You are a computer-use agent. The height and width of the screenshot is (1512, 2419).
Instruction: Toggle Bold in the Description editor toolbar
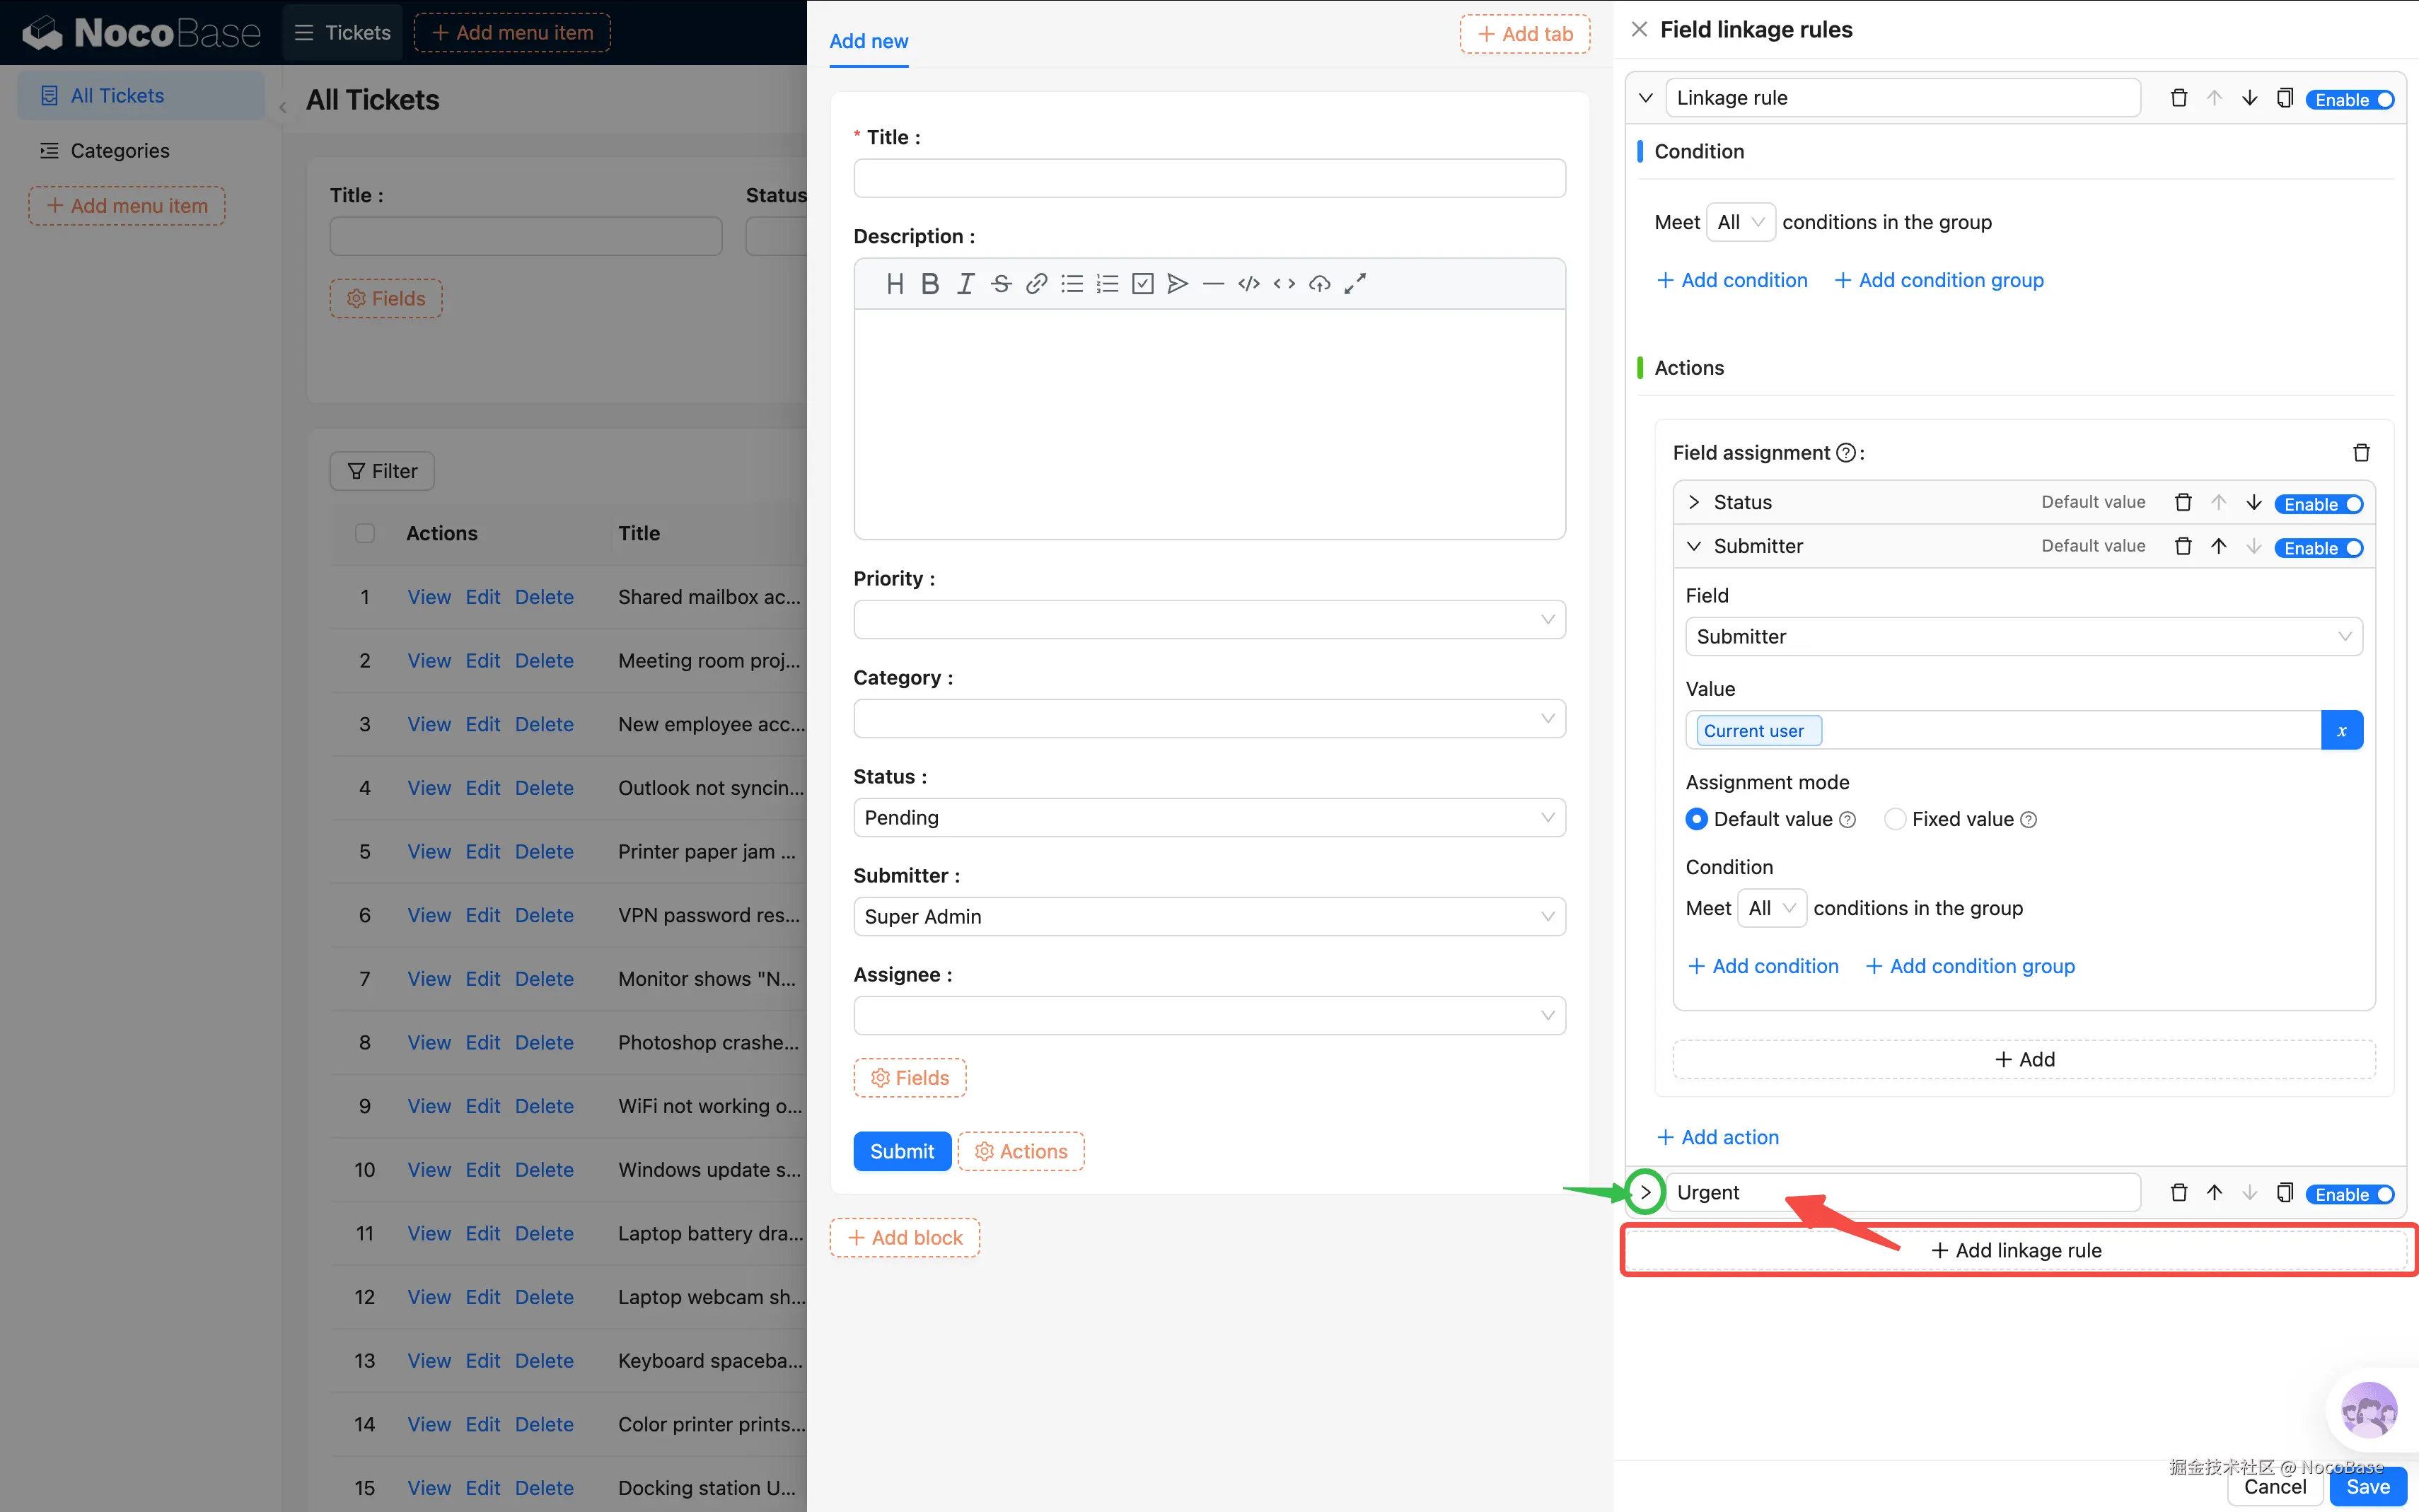click(x=930, y=284)
